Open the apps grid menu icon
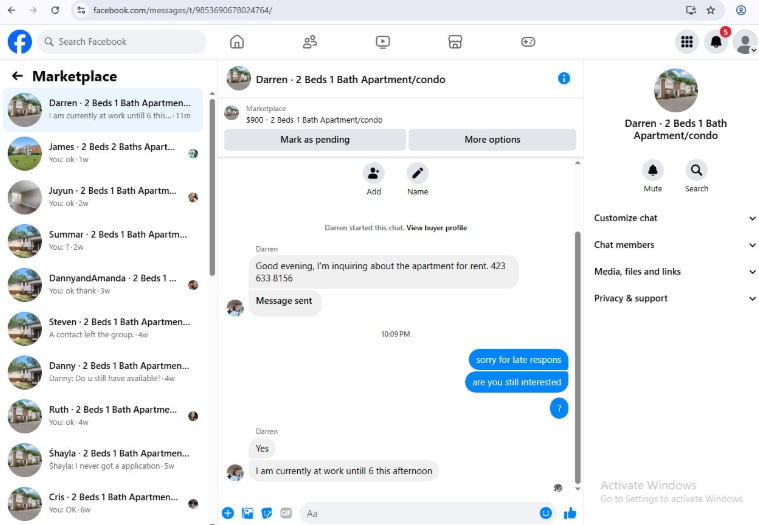759x525 pixels. click(x=686, y=42)
